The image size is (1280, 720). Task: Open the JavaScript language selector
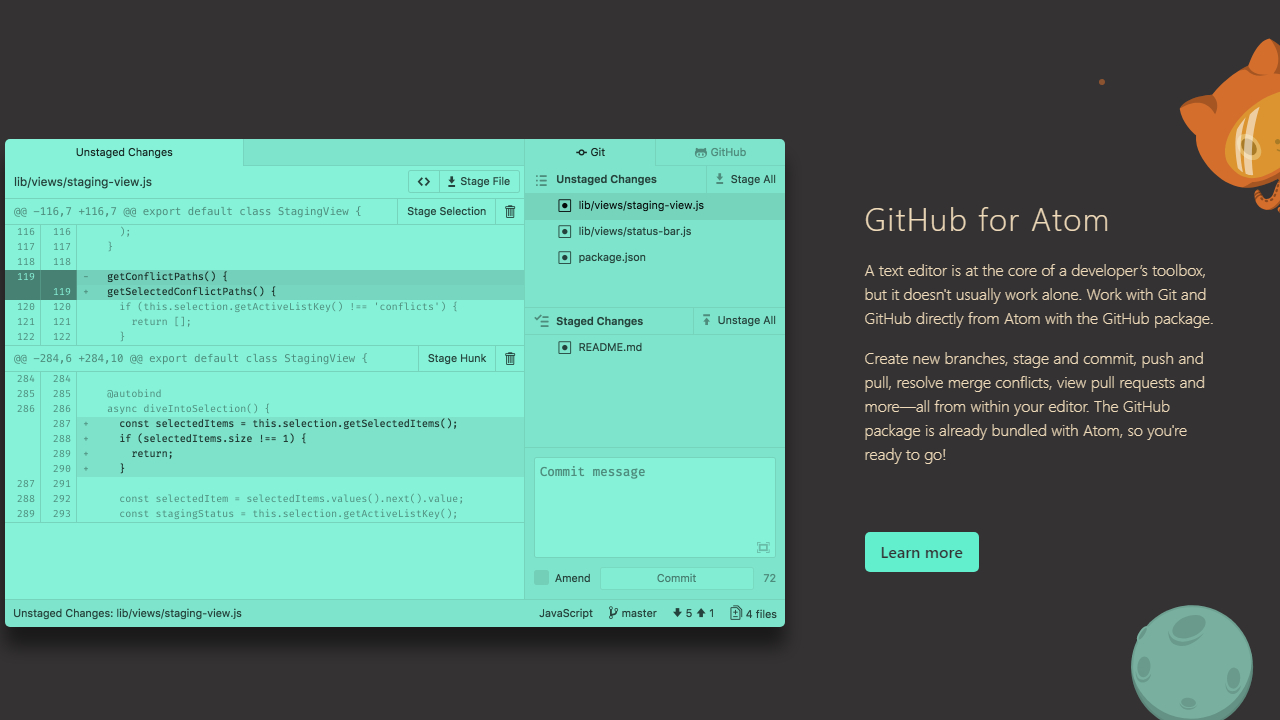click(x=565, y=613)
